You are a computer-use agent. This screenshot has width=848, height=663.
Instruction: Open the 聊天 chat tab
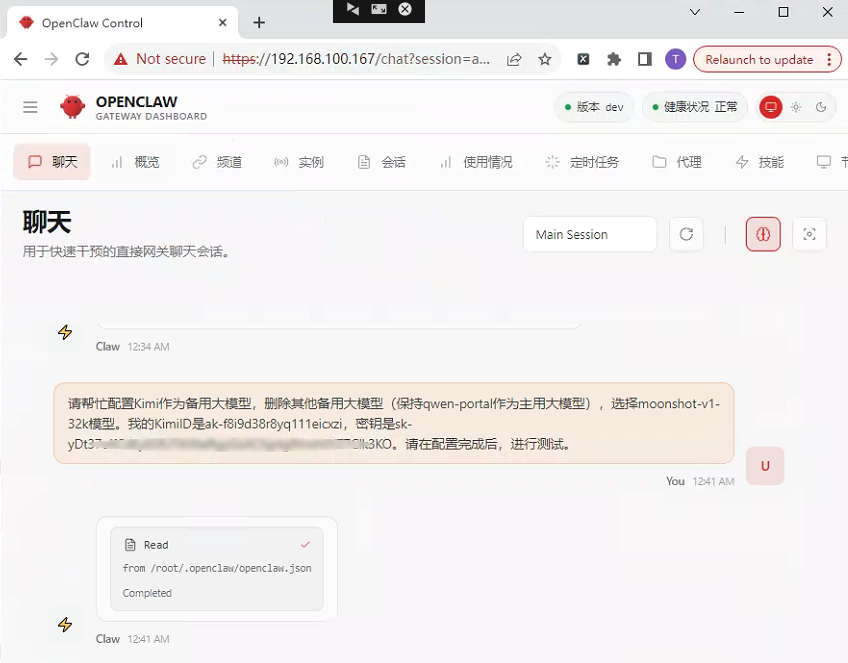coord(52,162)
